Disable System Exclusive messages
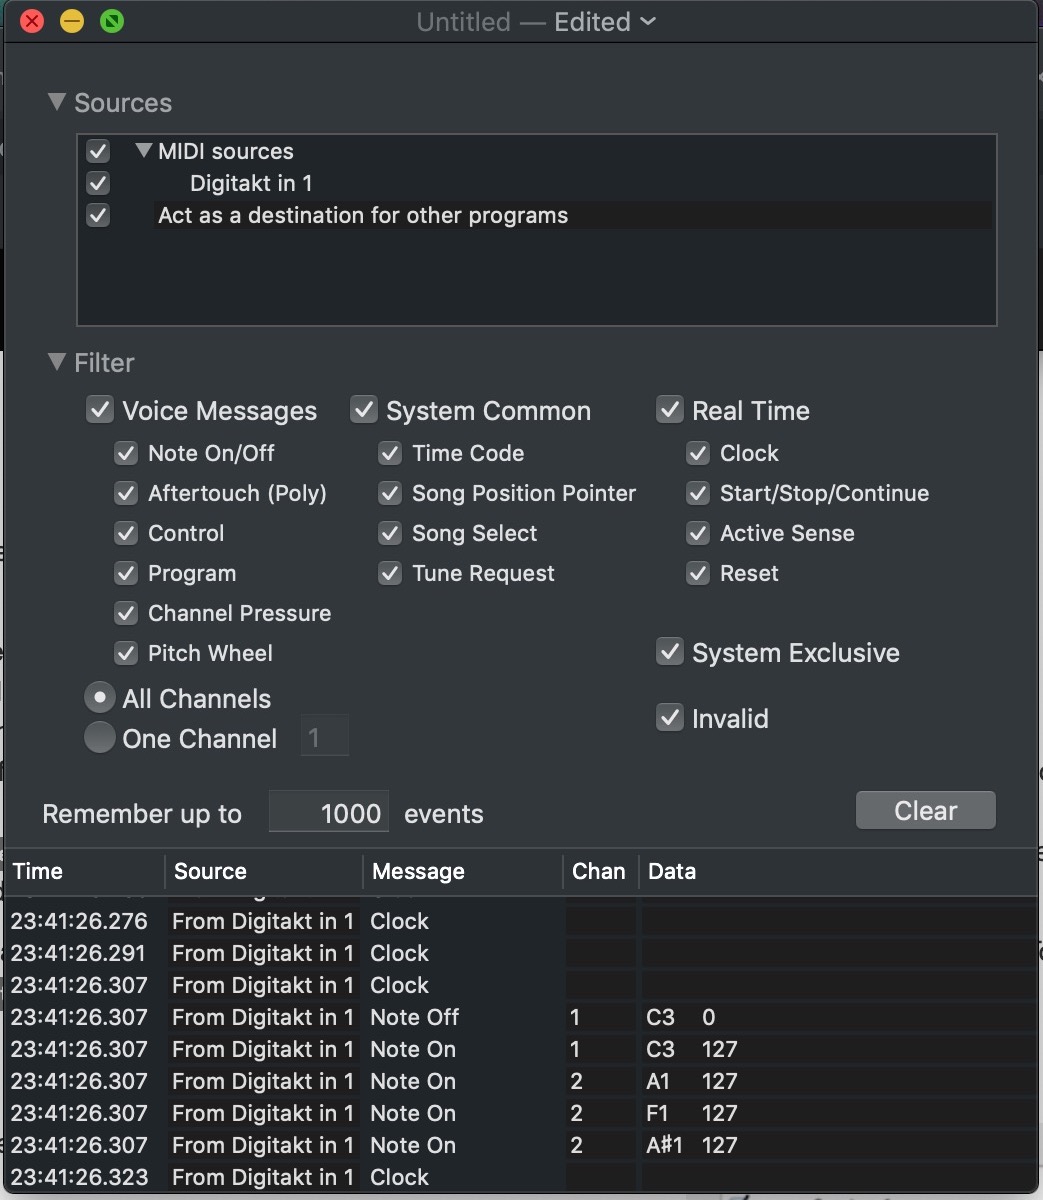The width and height of the screenshot is (1043, 1200). pyautogui.click(x=669, y=652)
